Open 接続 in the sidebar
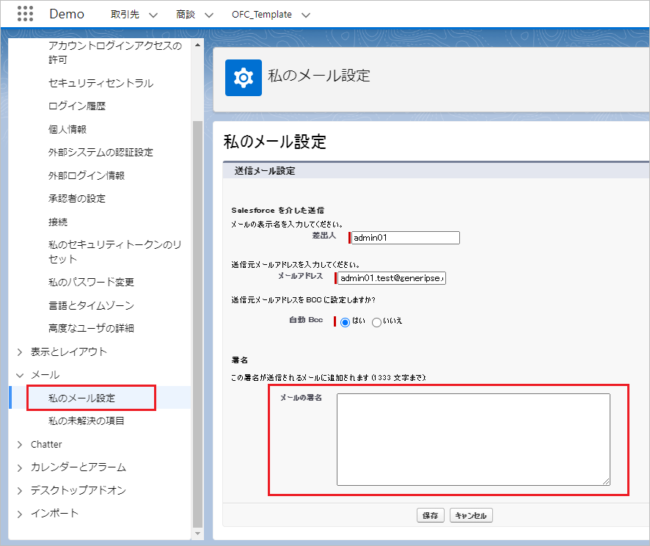This screenshot has width=650, height=546. tap(58, 222)
